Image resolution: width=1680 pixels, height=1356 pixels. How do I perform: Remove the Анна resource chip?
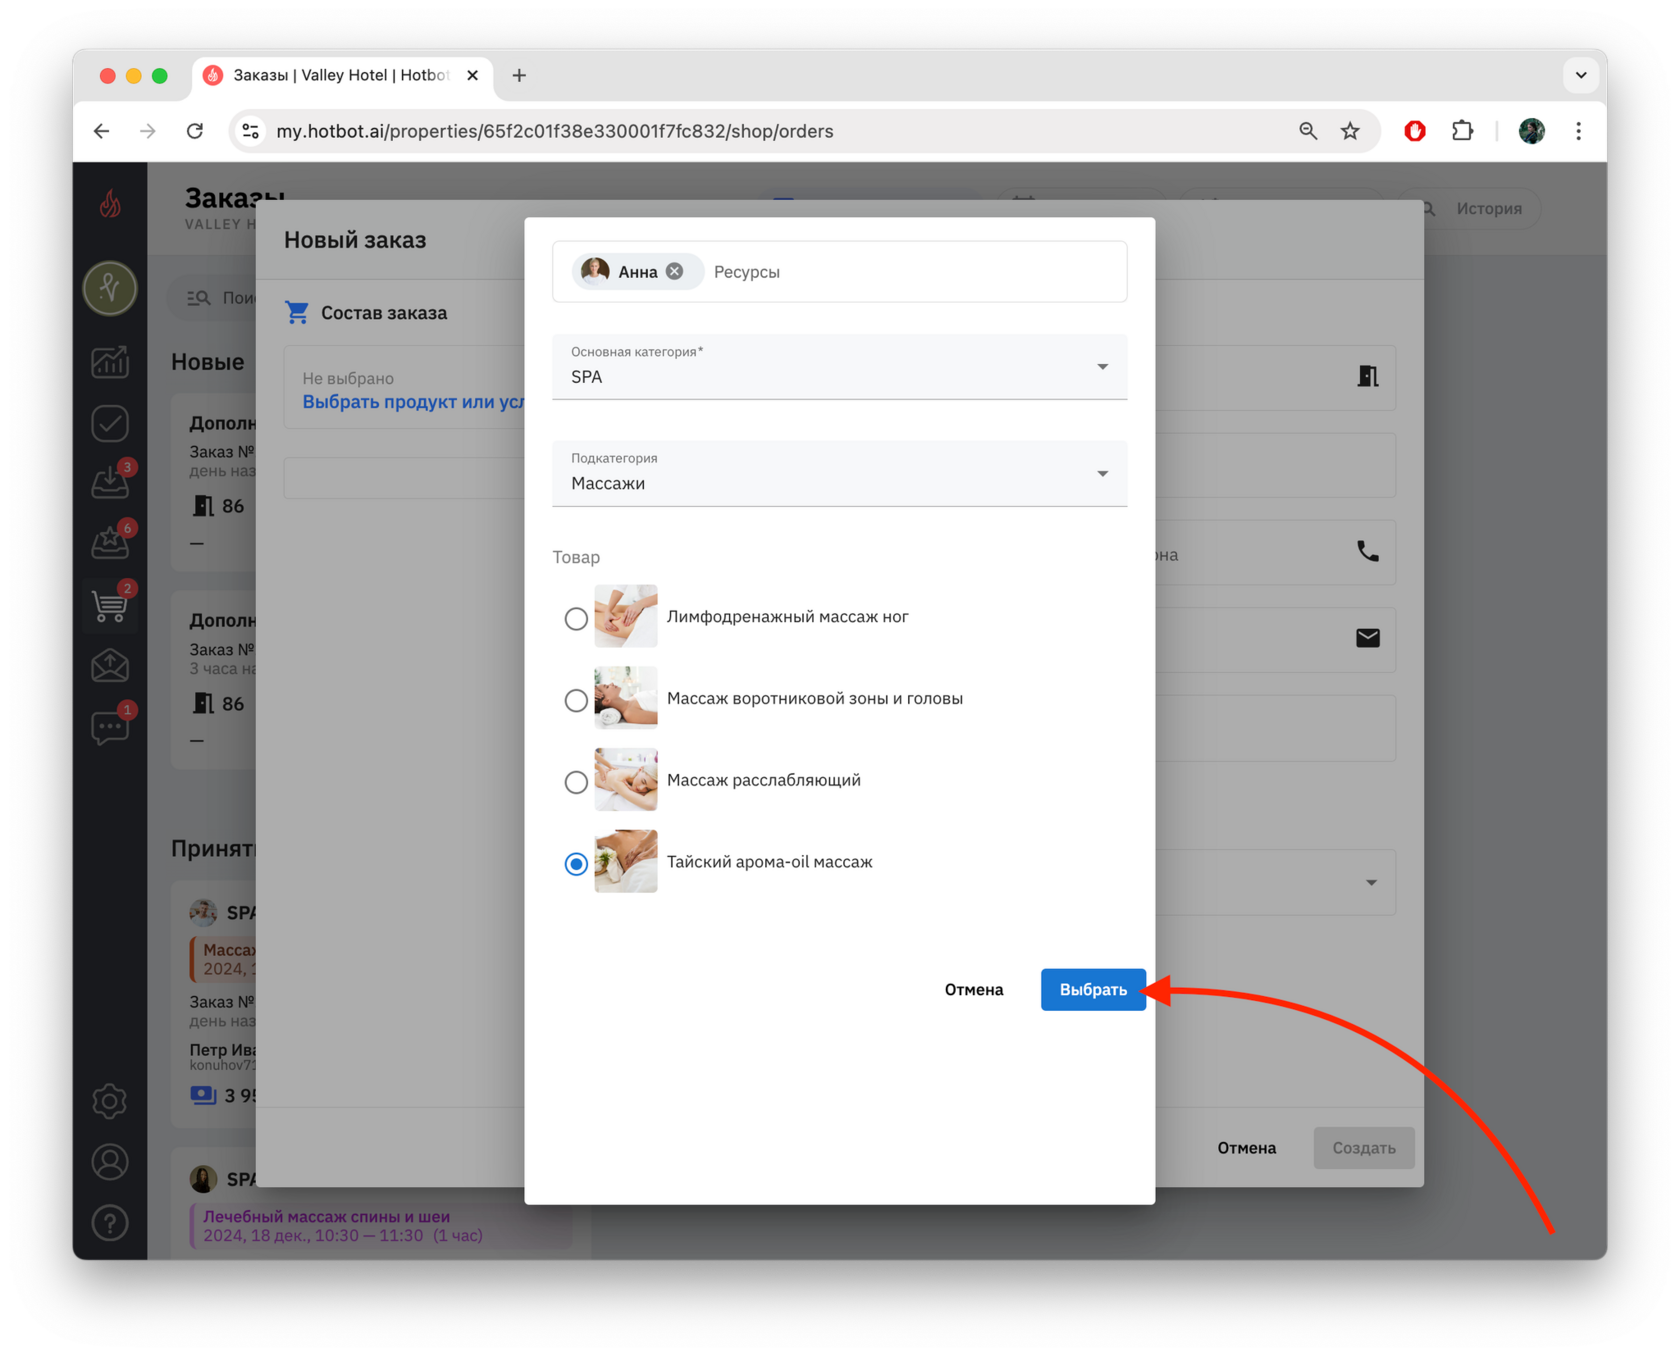(675, 271)
